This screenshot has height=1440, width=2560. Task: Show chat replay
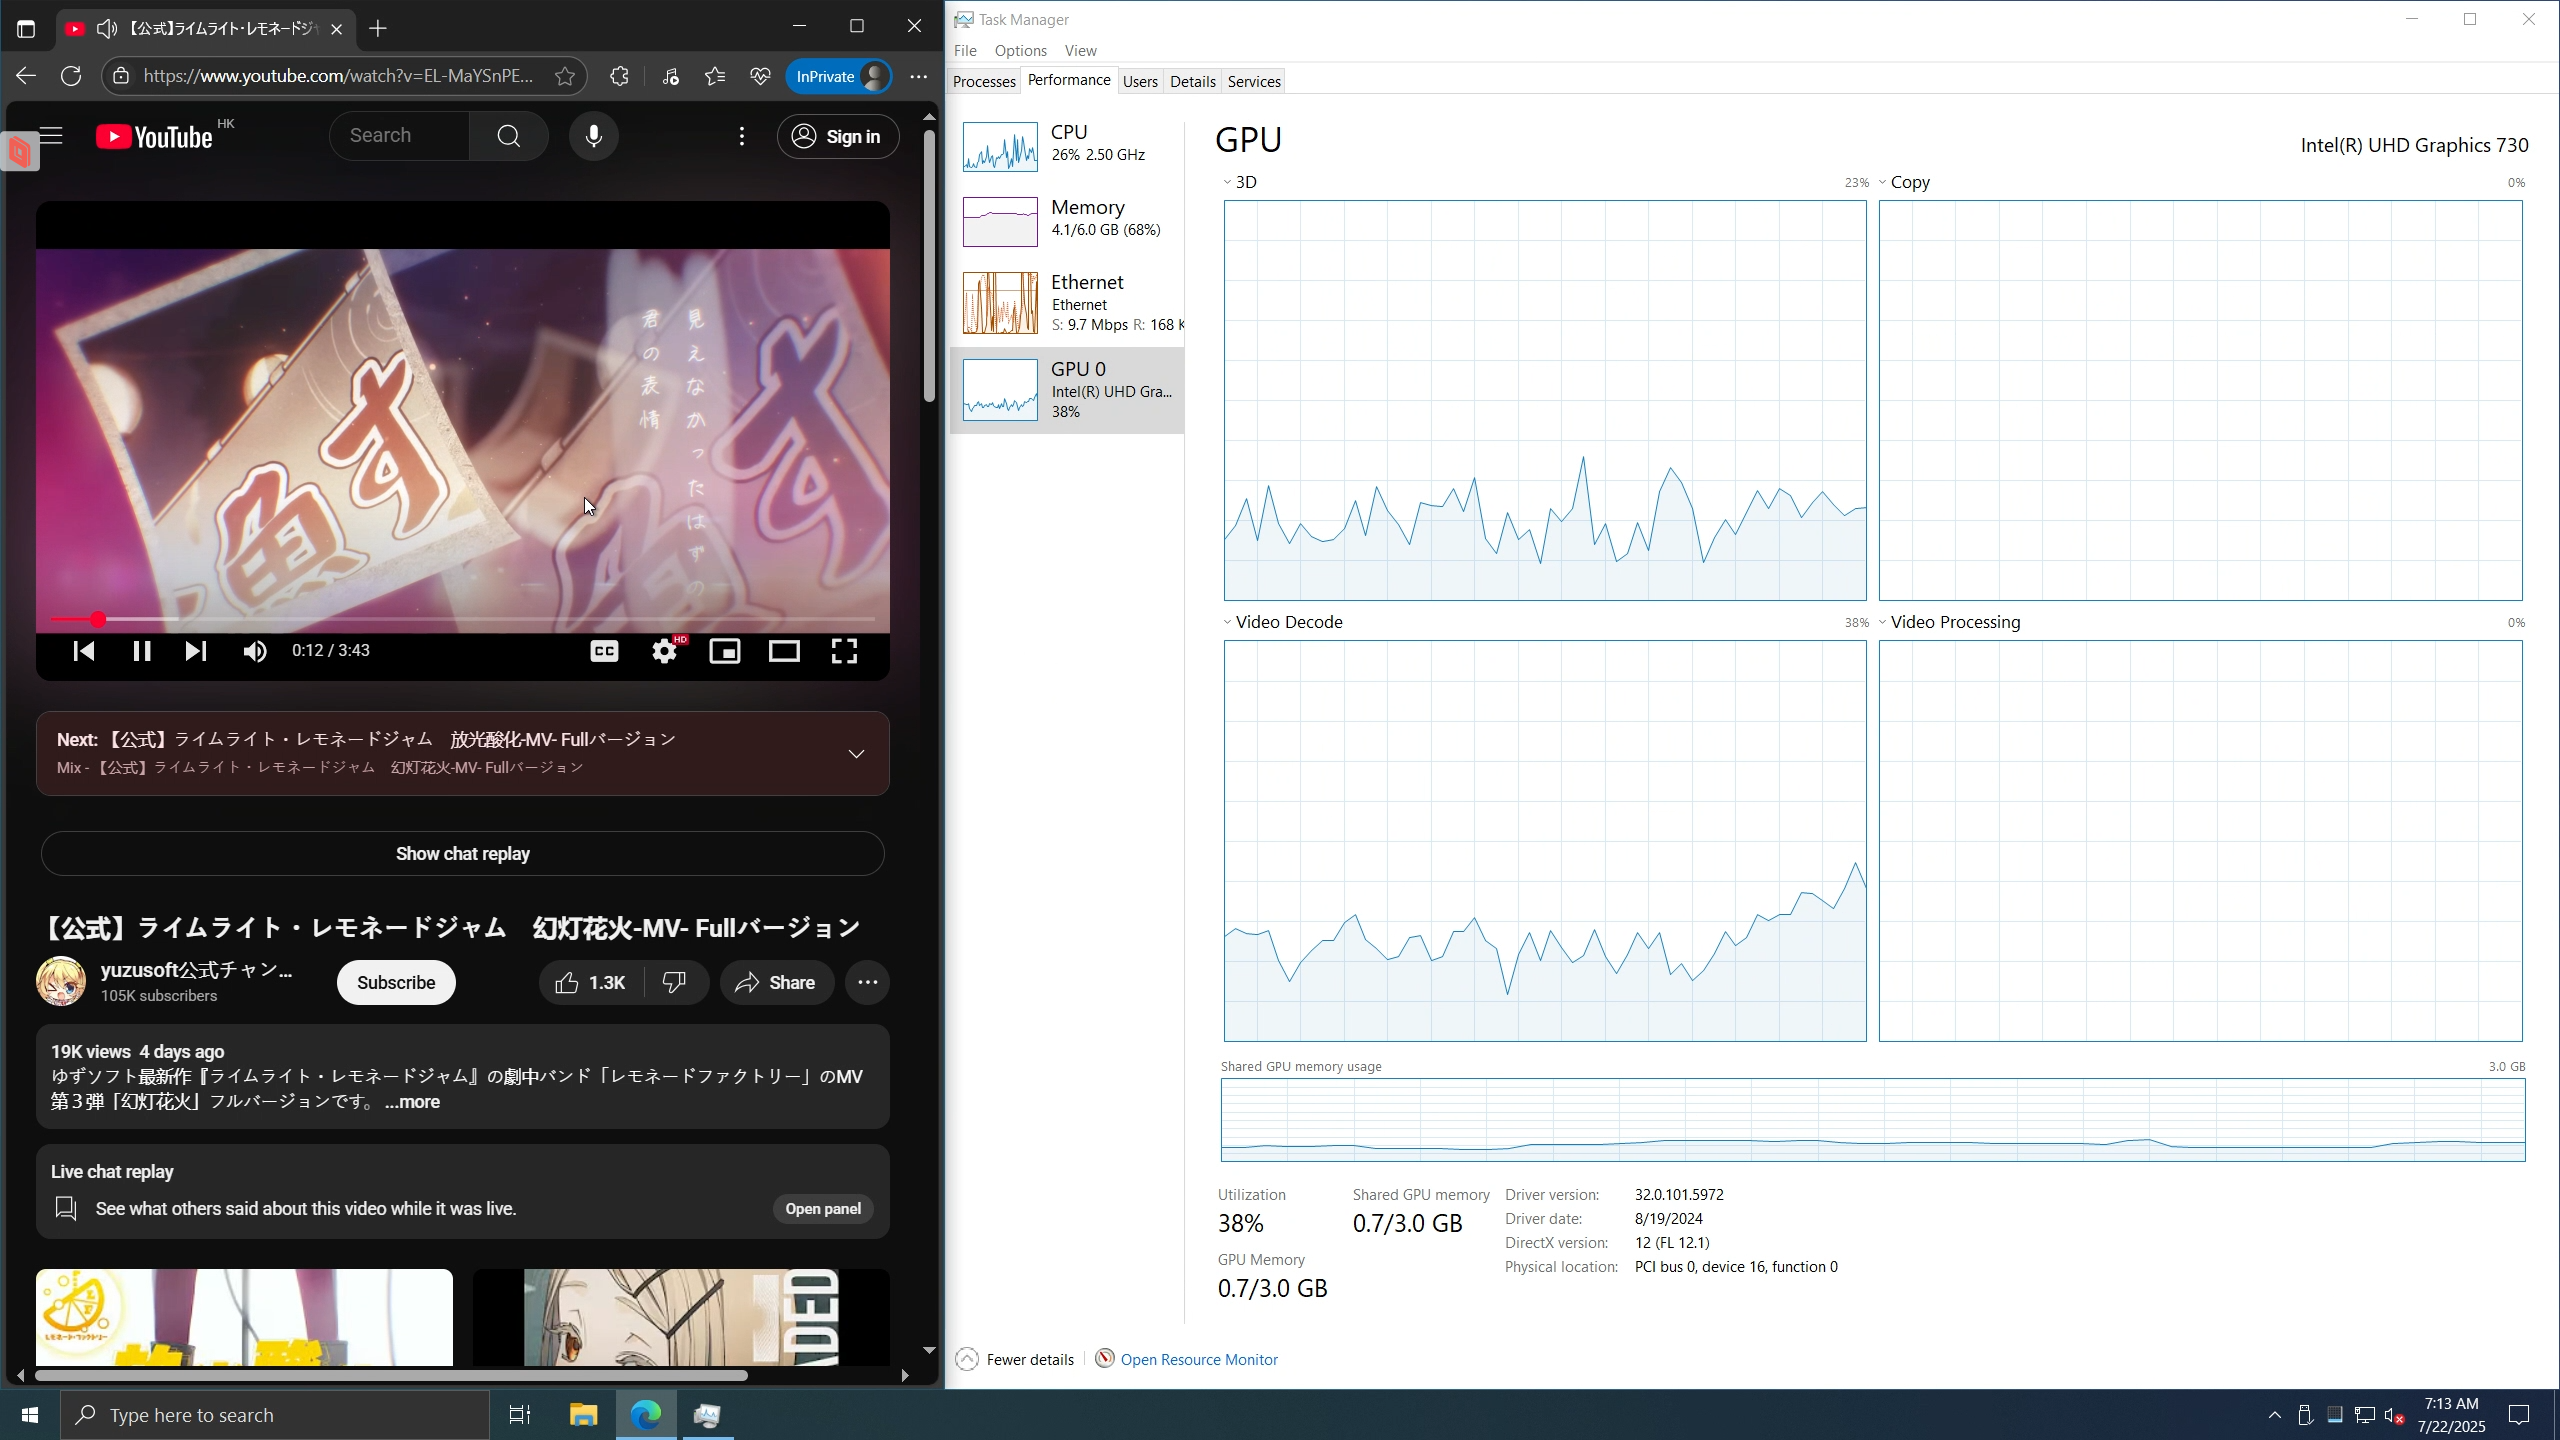pyautogui.click(x=463, y=853)
